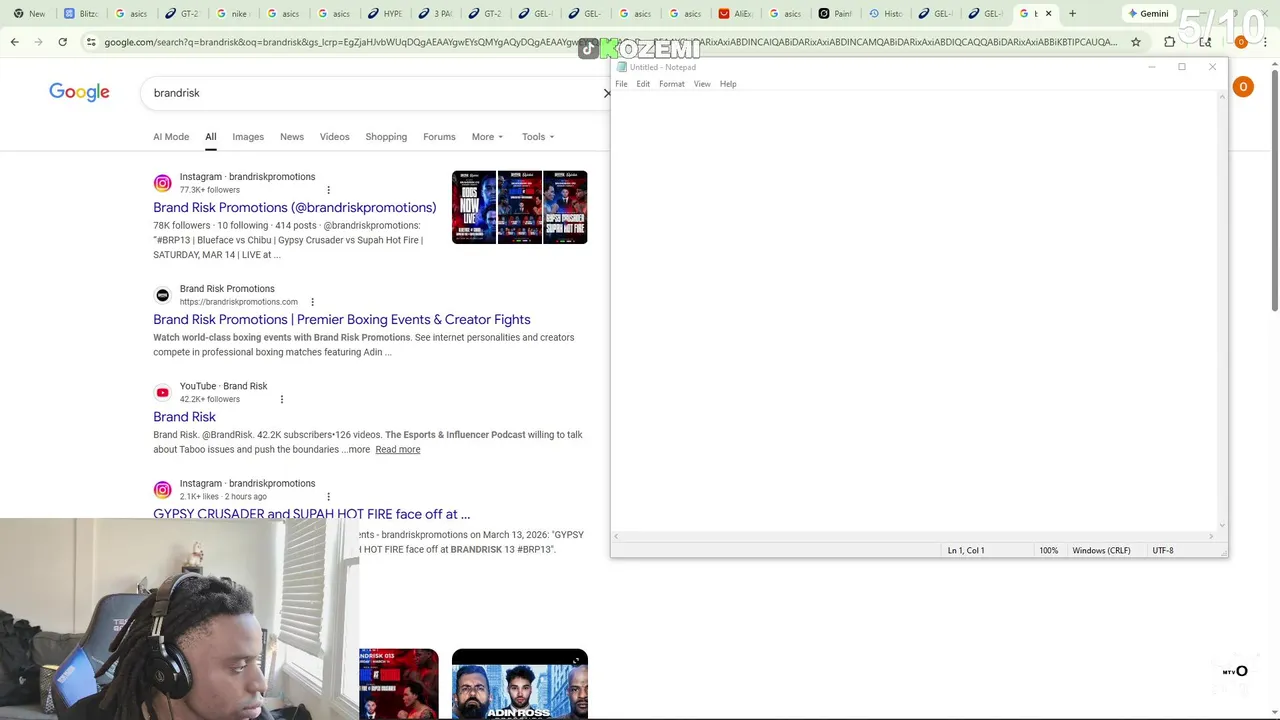The image size is (1280, 720).
Task: Click the Google page vertical scrollbar
Action: [x=1273, y=190]
